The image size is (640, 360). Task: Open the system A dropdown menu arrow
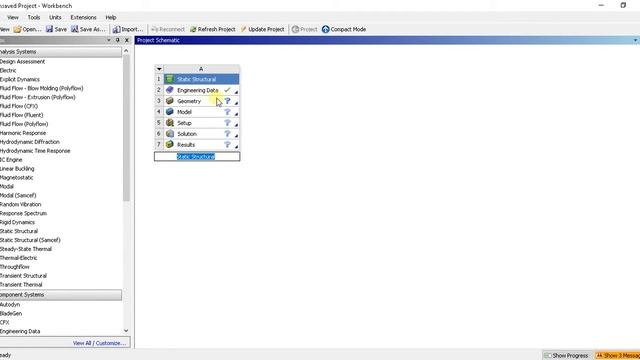tap(159, 69)
